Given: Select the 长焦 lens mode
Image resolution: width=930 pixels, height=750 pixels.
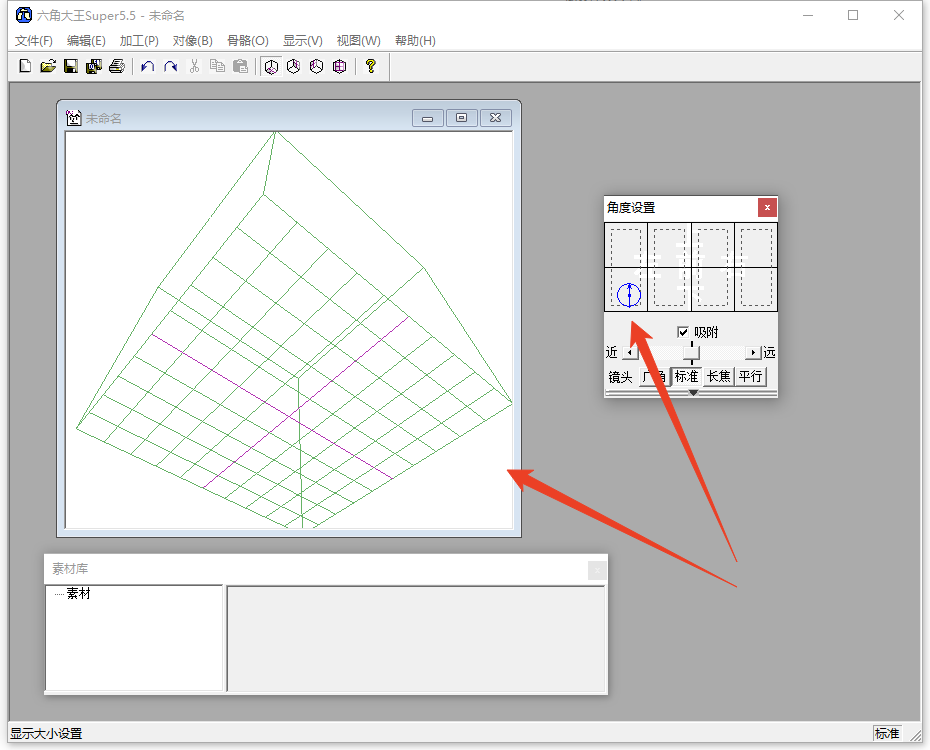Looking at the screenshot, I should (x=719, y=377).
